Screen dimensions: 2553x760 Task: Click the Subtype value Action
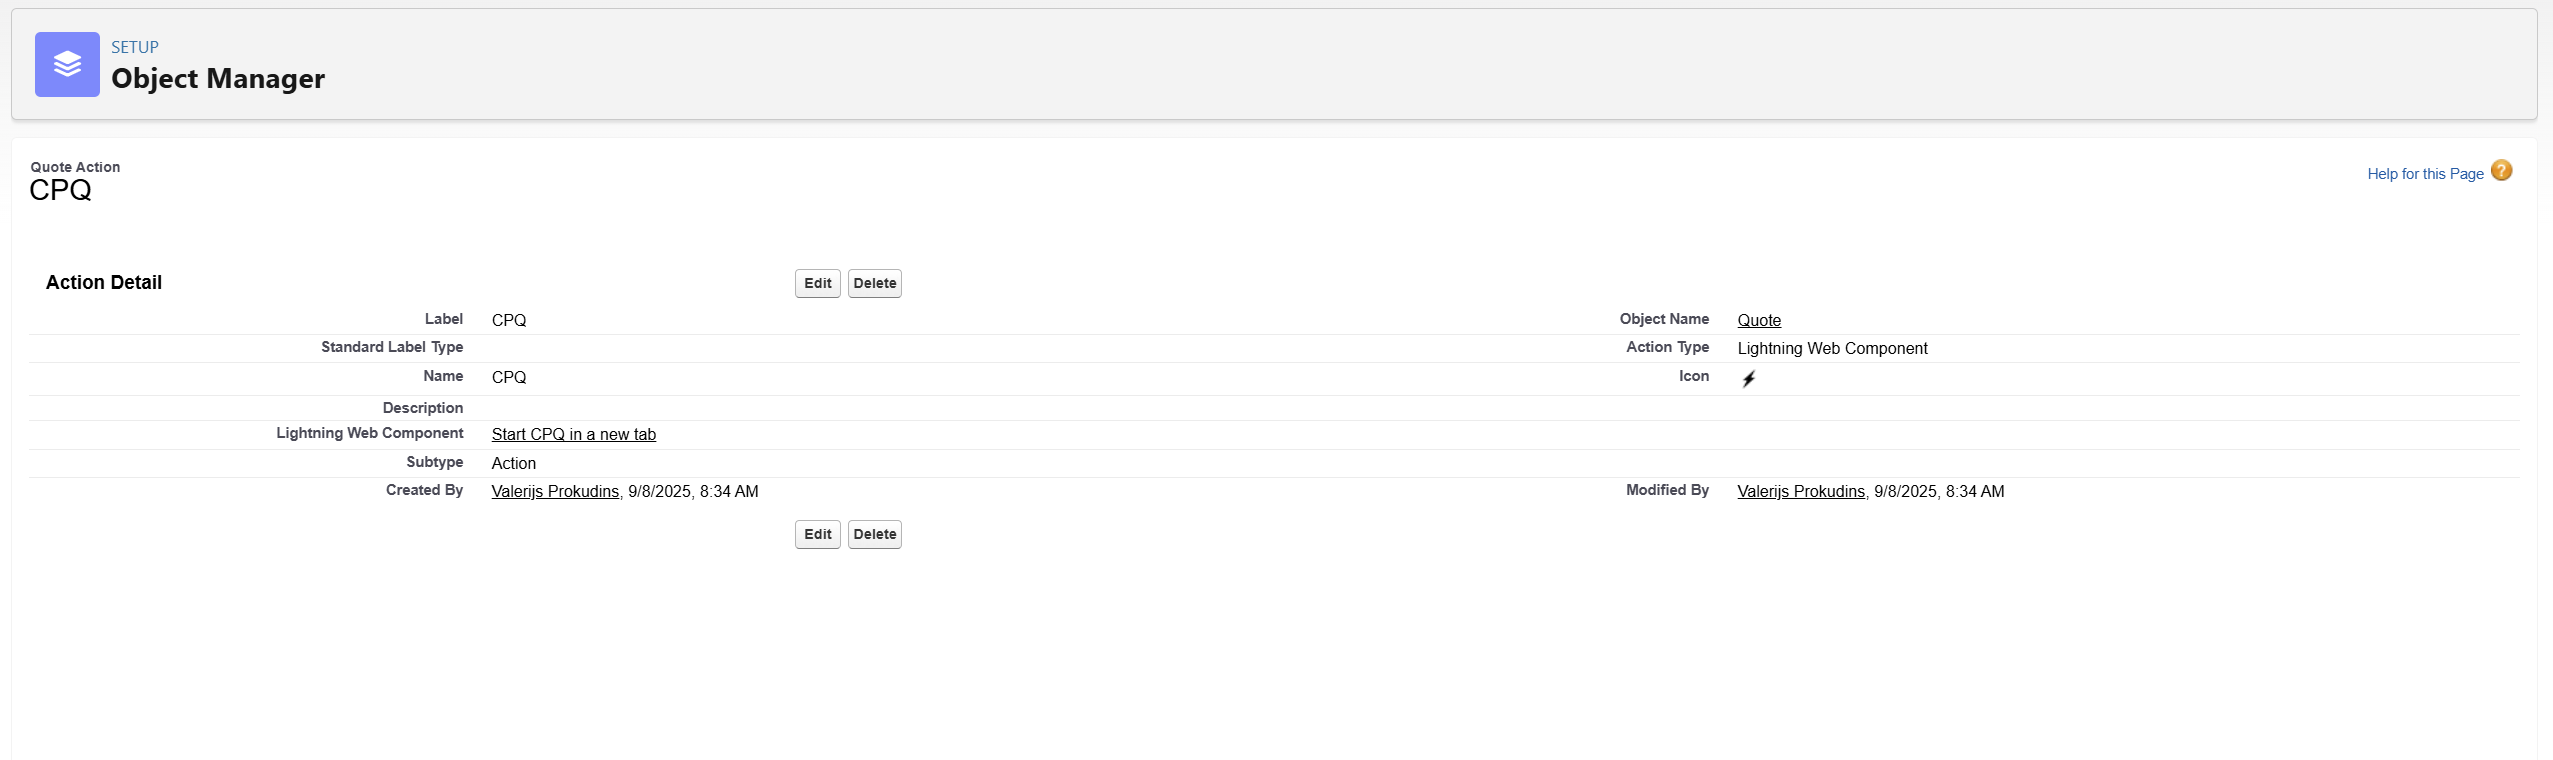514,463
